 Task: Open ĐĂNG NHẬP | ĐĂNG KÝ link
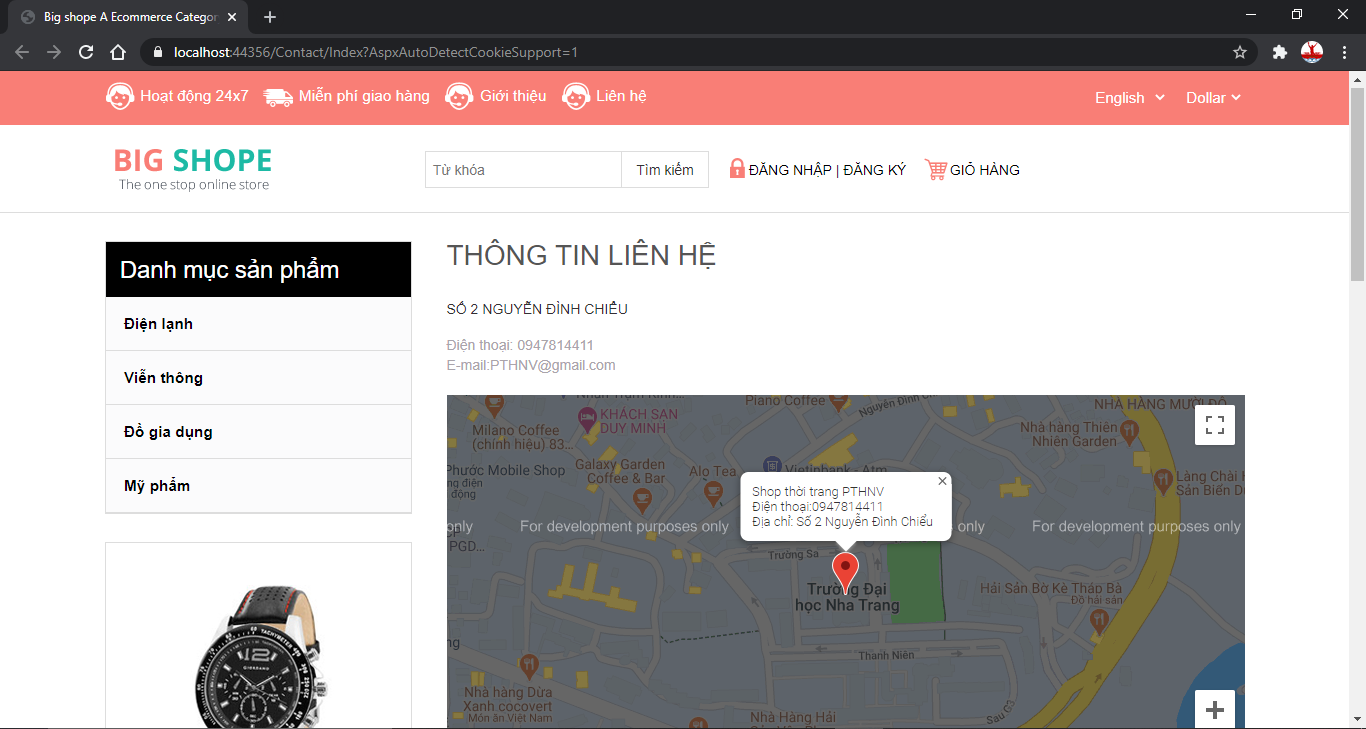827,170
